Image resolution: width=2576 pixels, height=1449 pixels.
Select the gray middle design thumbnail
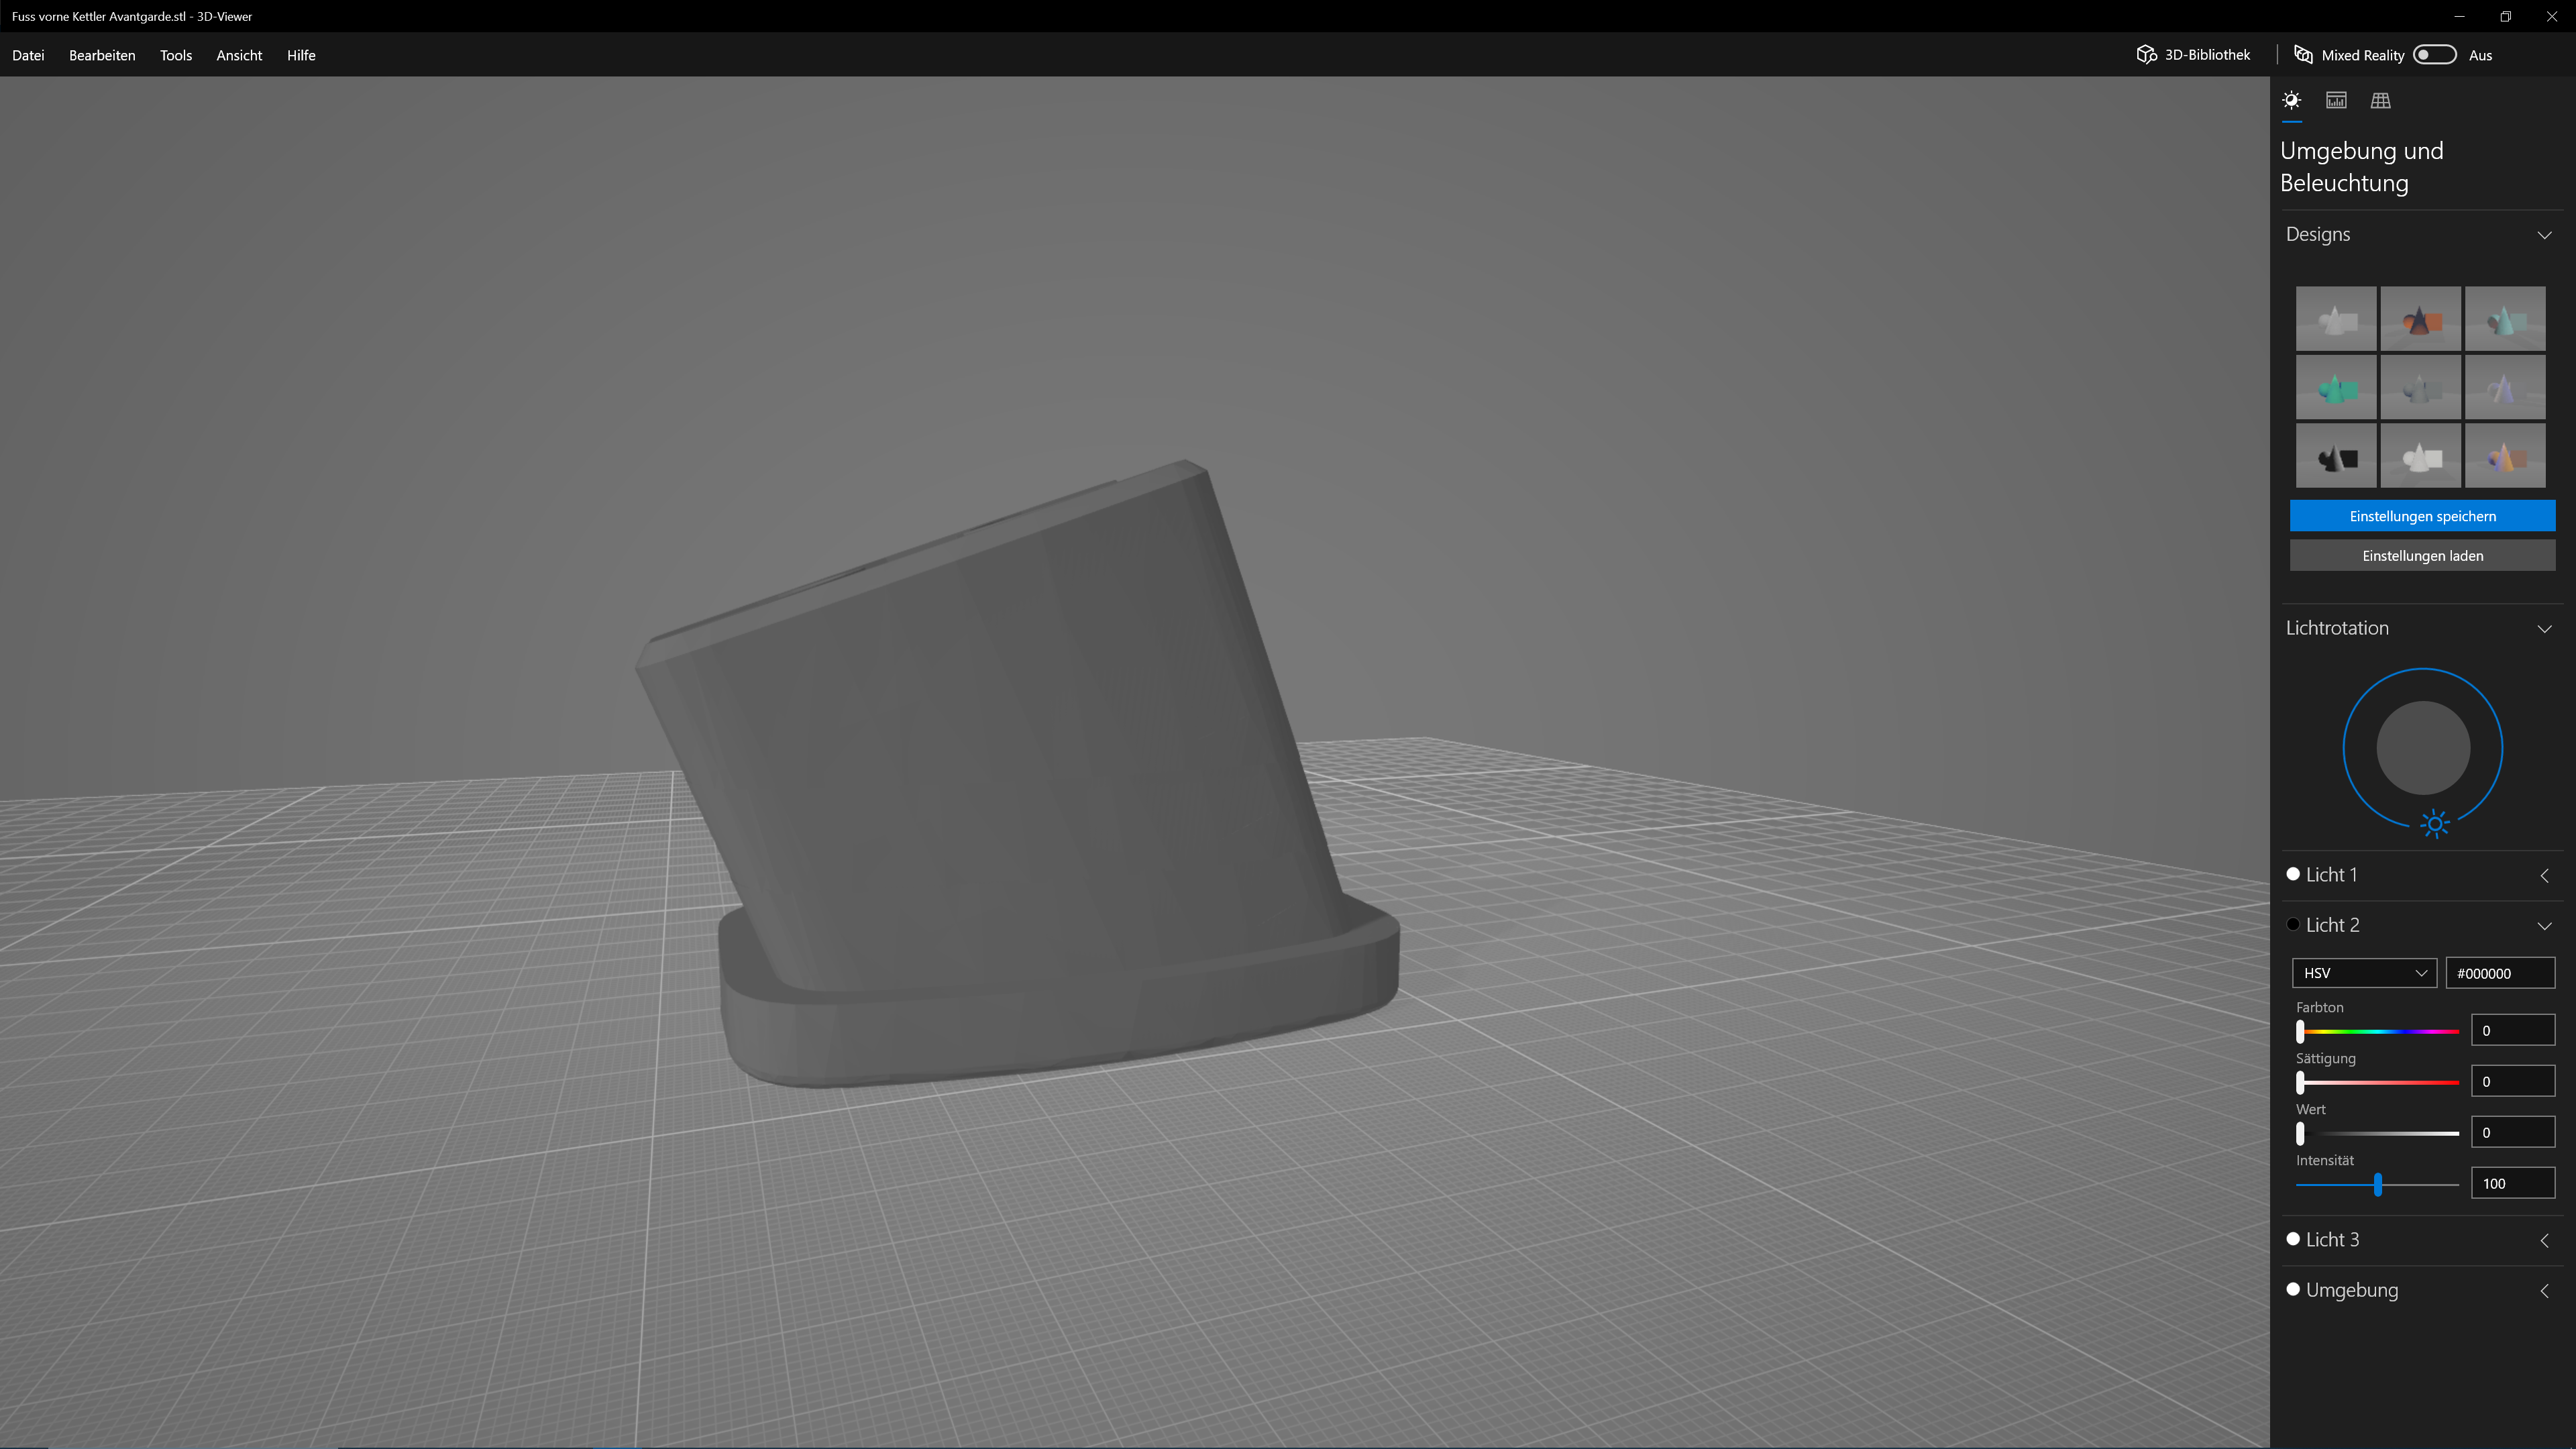[2420, 387]
